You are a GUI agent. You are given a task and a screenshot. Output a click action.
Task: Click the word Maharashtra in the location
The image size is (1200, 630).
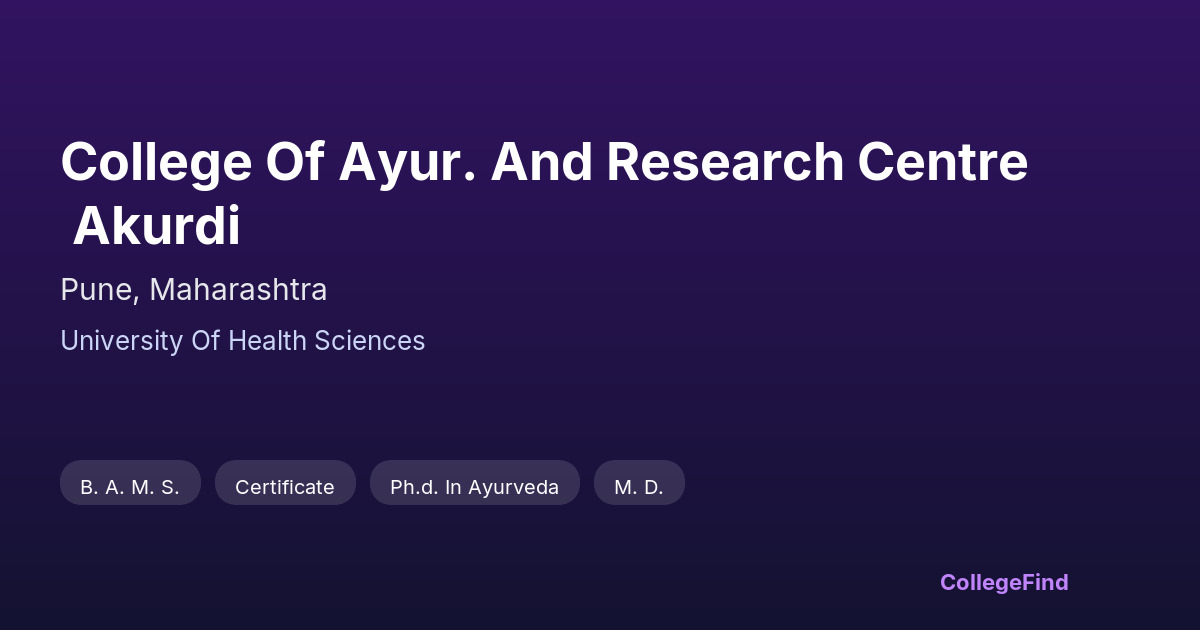238,290
